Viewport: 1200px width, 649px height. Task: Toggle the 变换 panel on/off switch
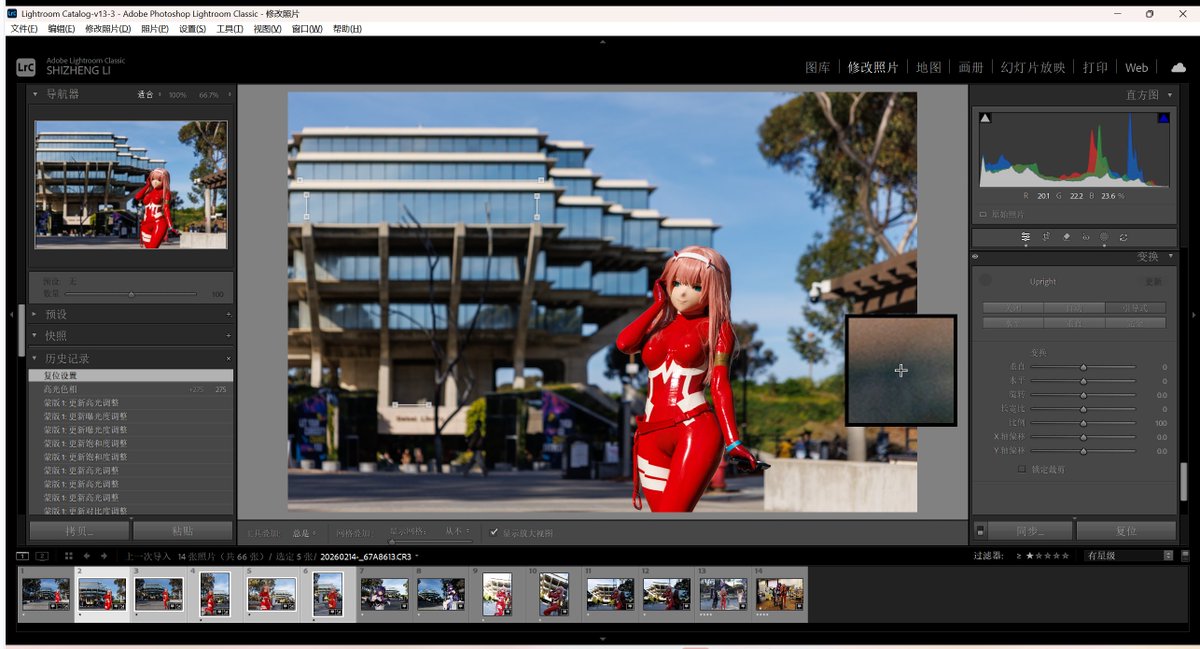pyautogui.click(x=977, y=257)
